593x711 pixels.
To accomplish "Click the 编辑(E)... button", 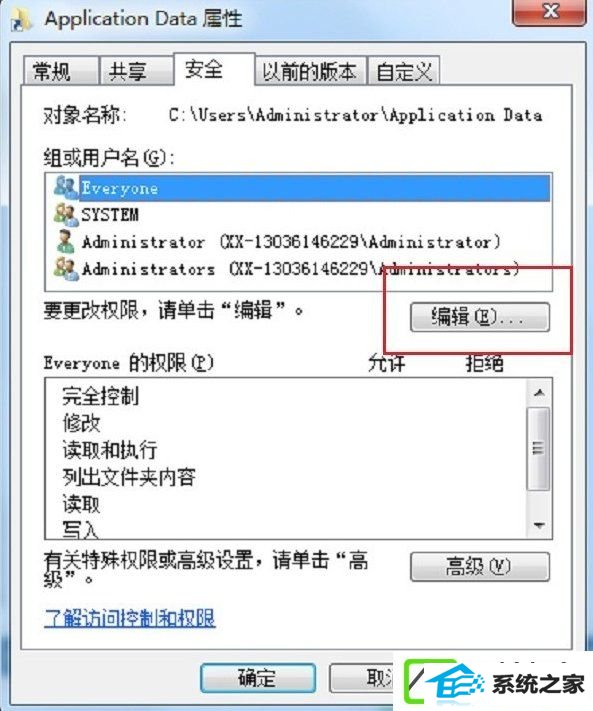I will 480,317.
